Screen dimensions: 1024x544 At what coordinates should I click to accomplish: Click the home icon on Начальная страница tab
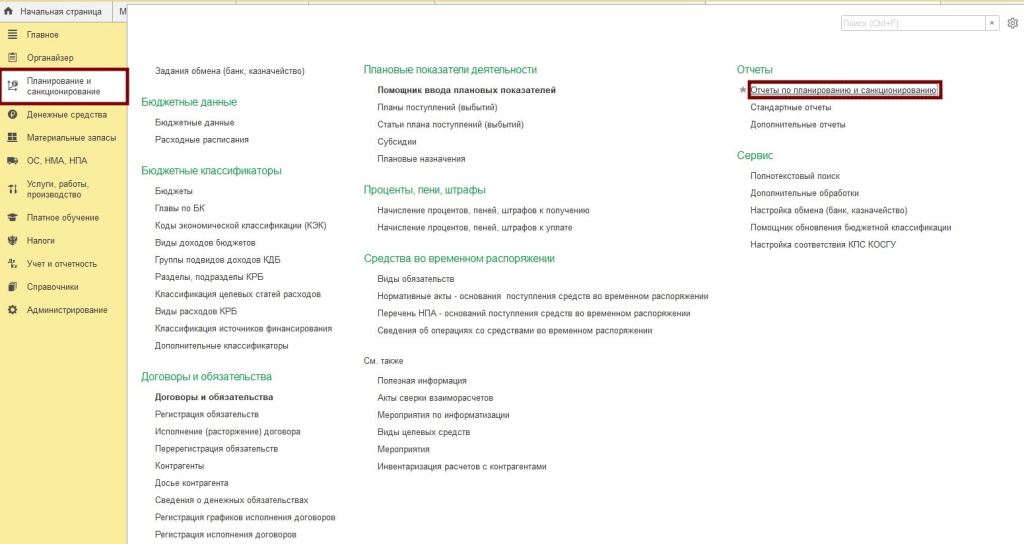pyautogui.click(x=9, y=11)
